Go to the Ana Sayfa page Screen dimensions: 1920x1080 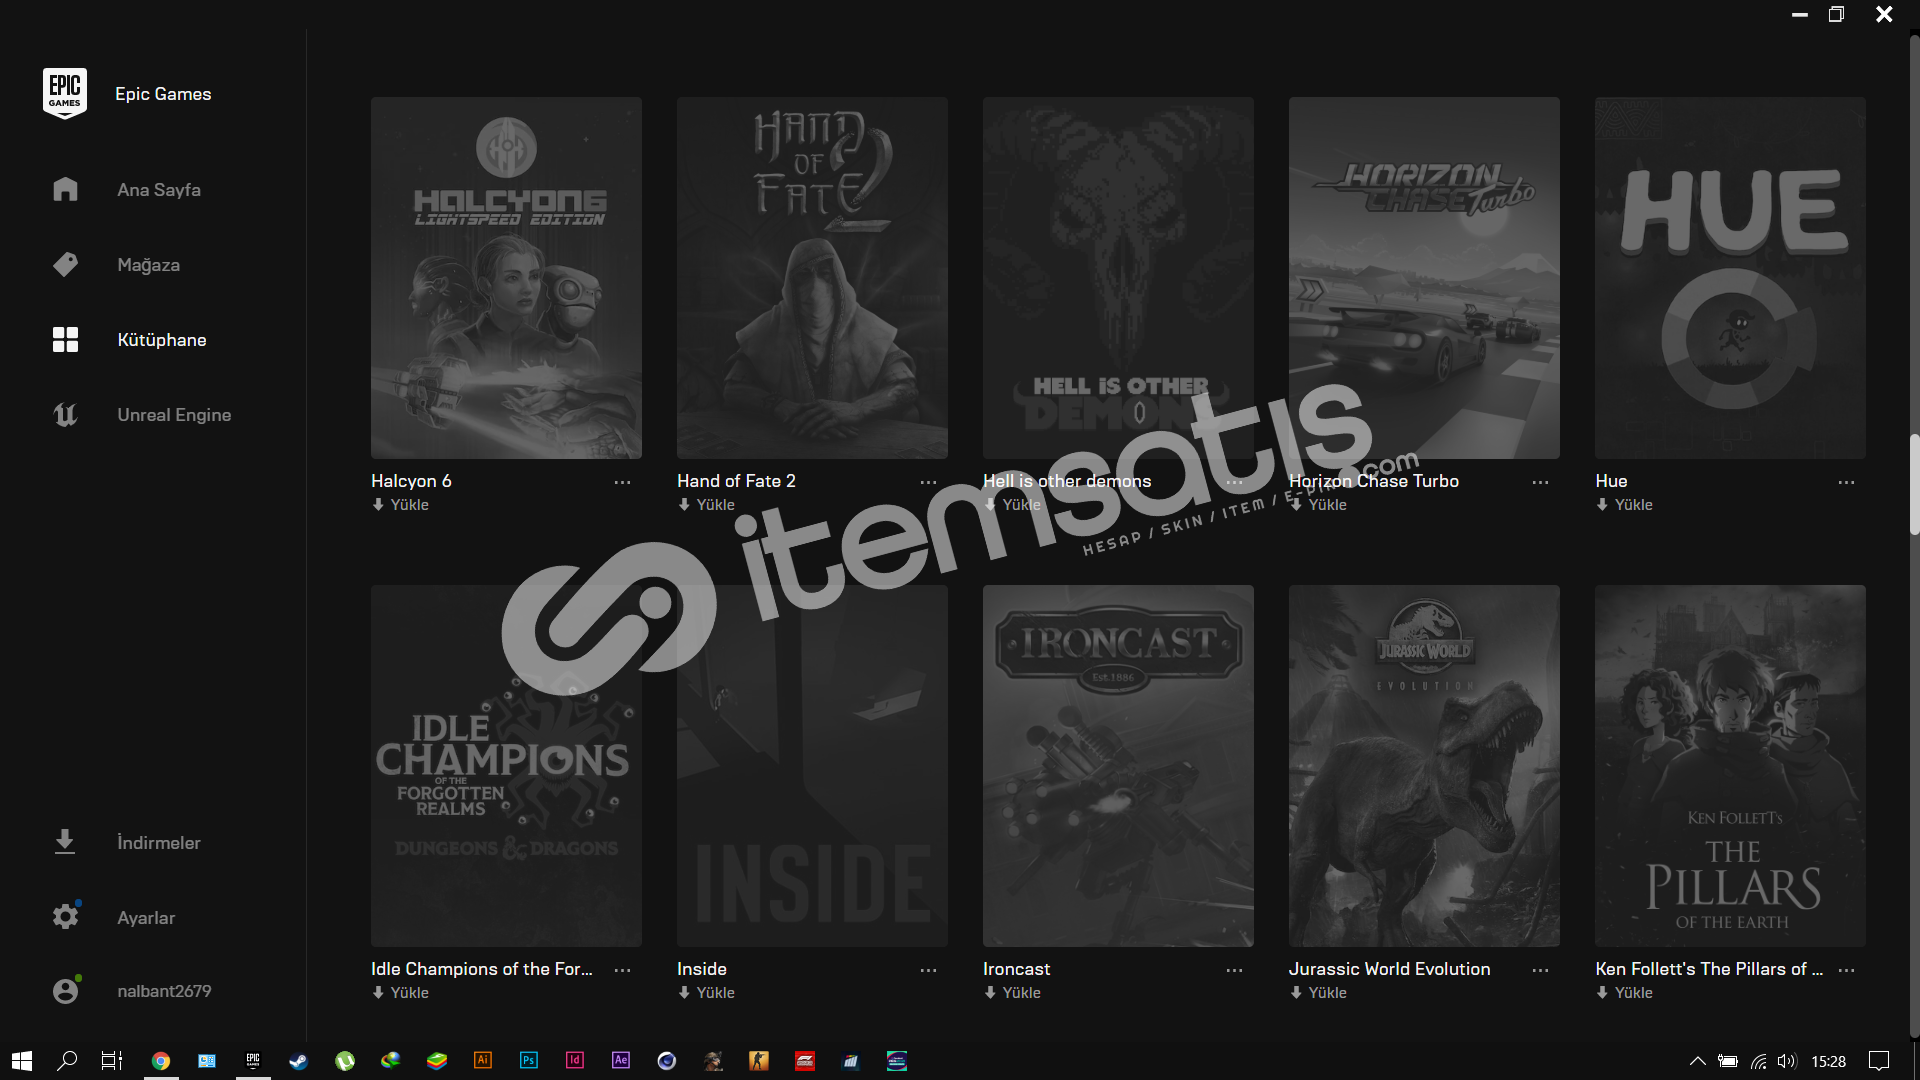[159, 190]
